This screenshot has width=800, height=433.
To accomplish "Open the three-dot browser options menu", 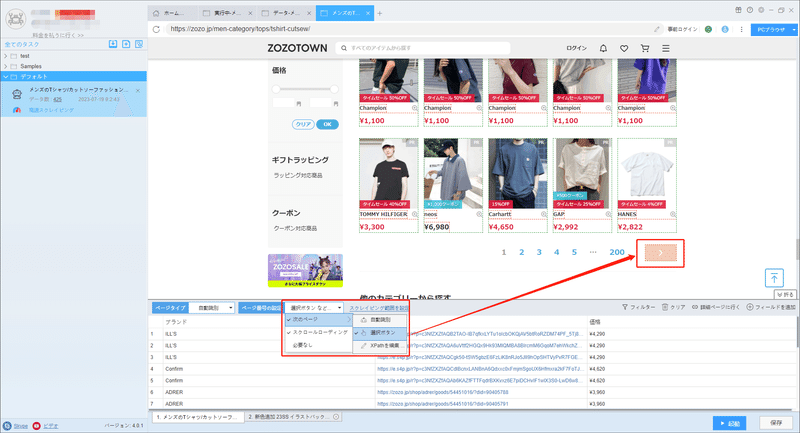I will pyautogui.click(x=741, y=29).
